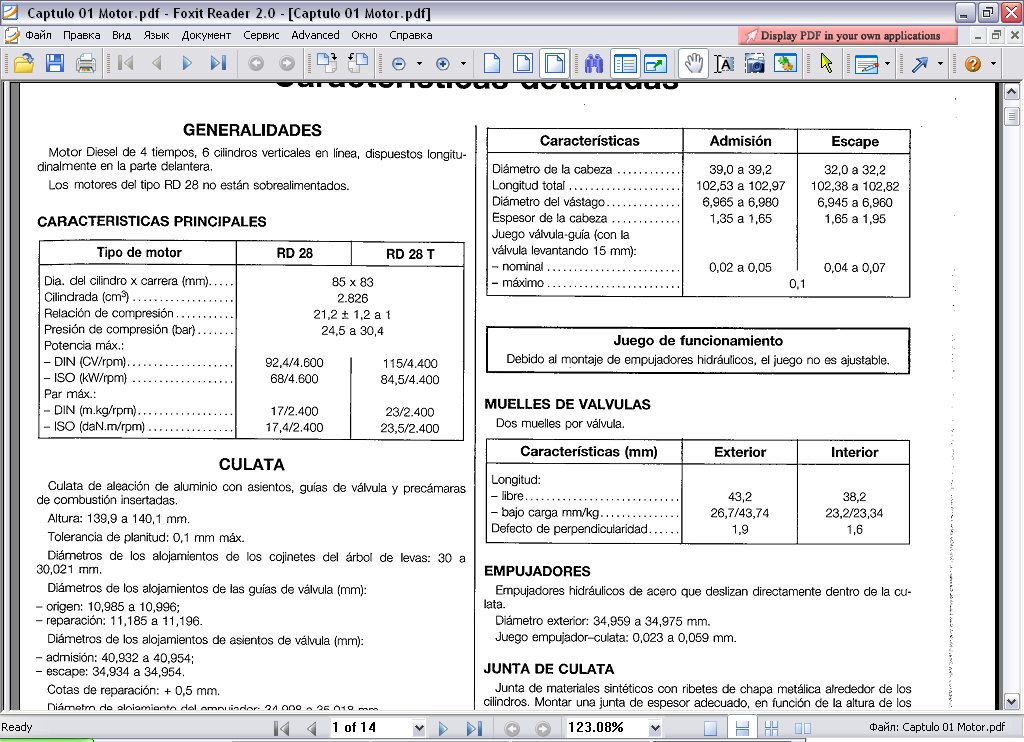The height and width of the screenshot is (742, 1024).
Task: Activate the Select Text tool
Action: coord(724,63)
